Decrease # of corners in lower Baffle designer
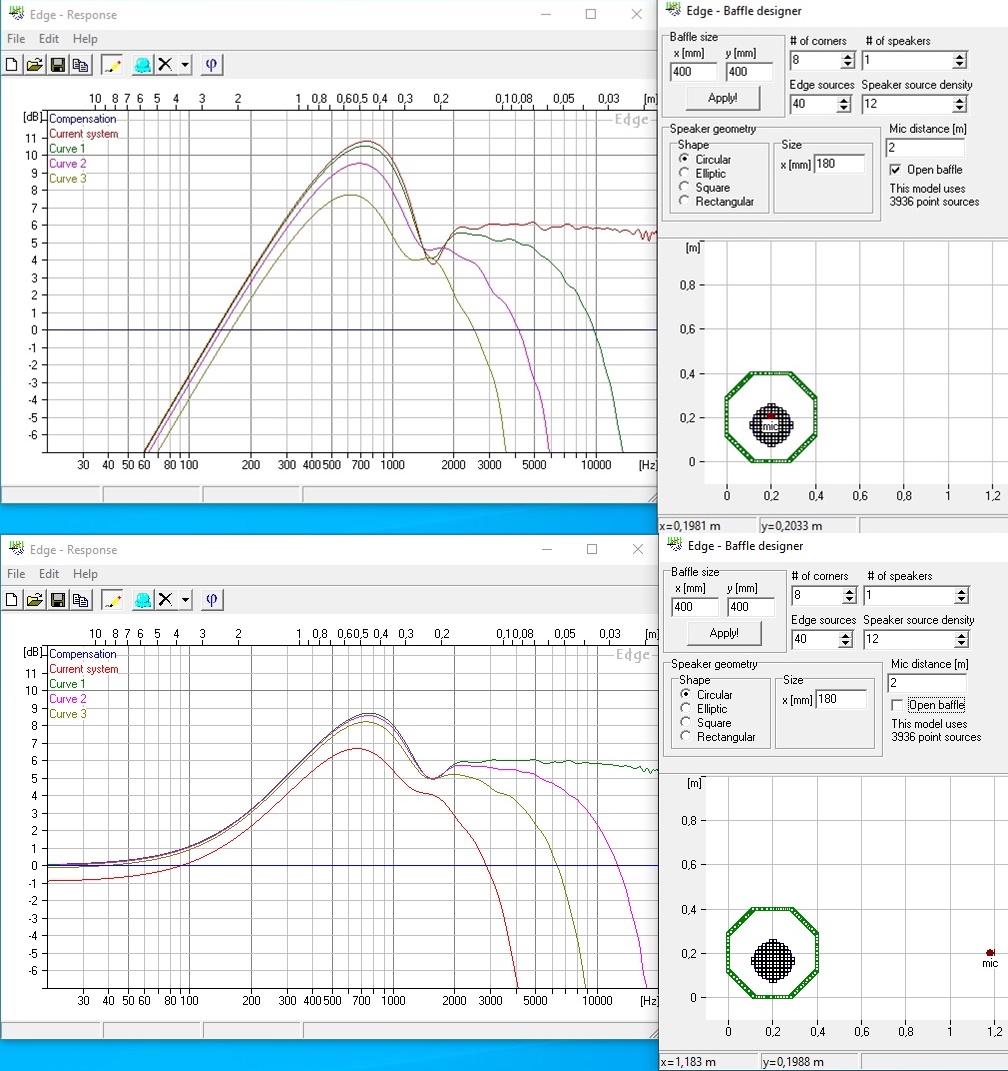1008x1071 pixels. [x=849, y=600]
